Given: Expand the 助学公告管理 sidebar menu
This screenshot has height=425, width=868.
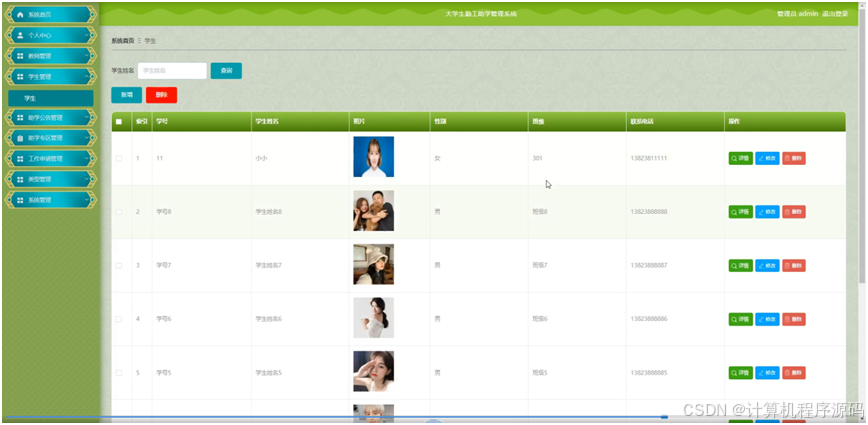Looking at the screenshot, I should point(50,117).
